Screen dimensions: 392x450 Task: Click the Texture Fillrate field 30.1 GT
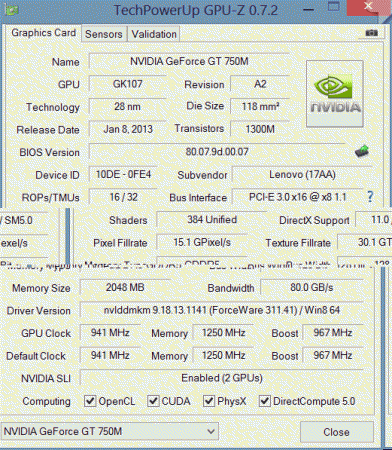(x=365, y=242)
